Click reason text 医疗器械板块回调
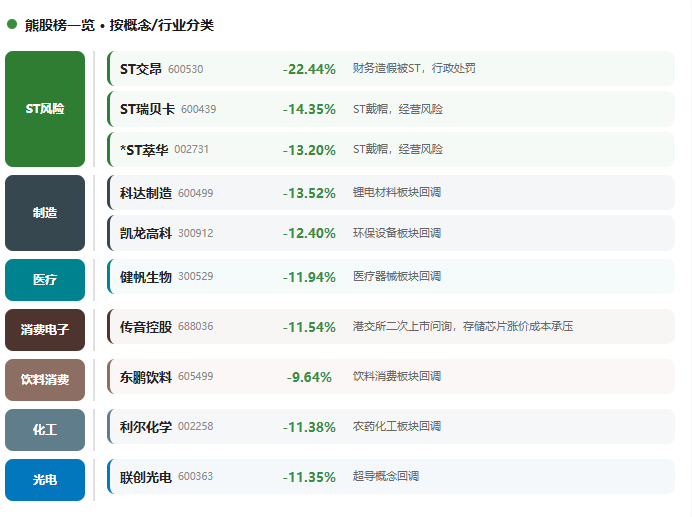The image size is (692, 517). [x=397, y=276]
